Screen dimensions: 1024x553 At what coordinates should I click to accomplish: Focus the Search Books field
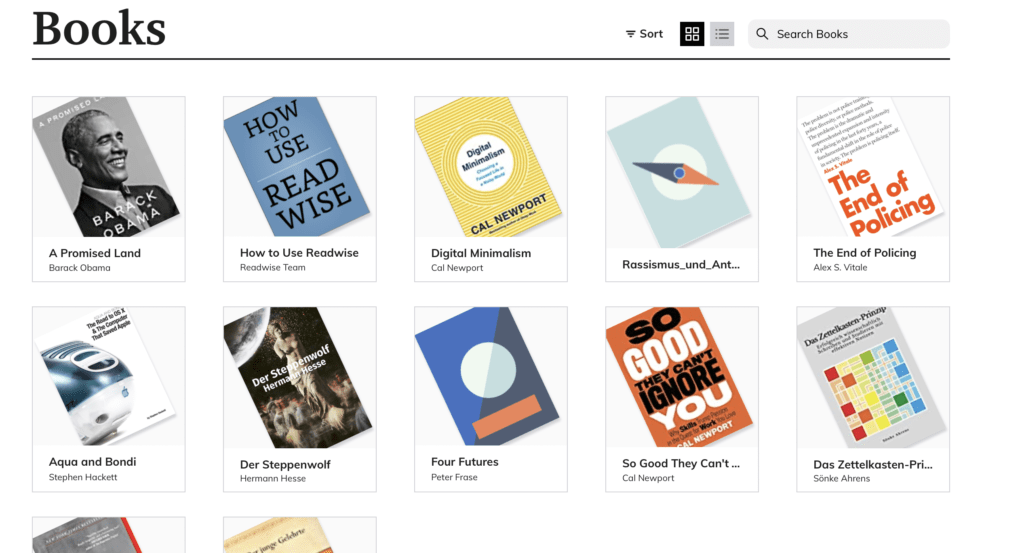[849, 34]
